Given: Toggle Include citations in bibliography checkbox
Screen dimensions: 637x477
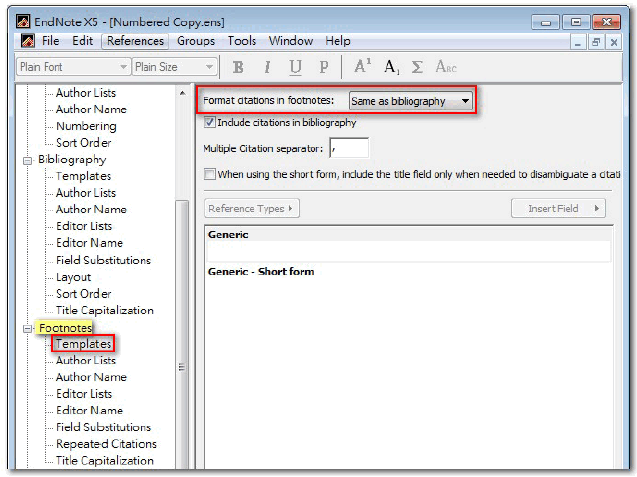Looking at the screenshot, I should (210, 122).
